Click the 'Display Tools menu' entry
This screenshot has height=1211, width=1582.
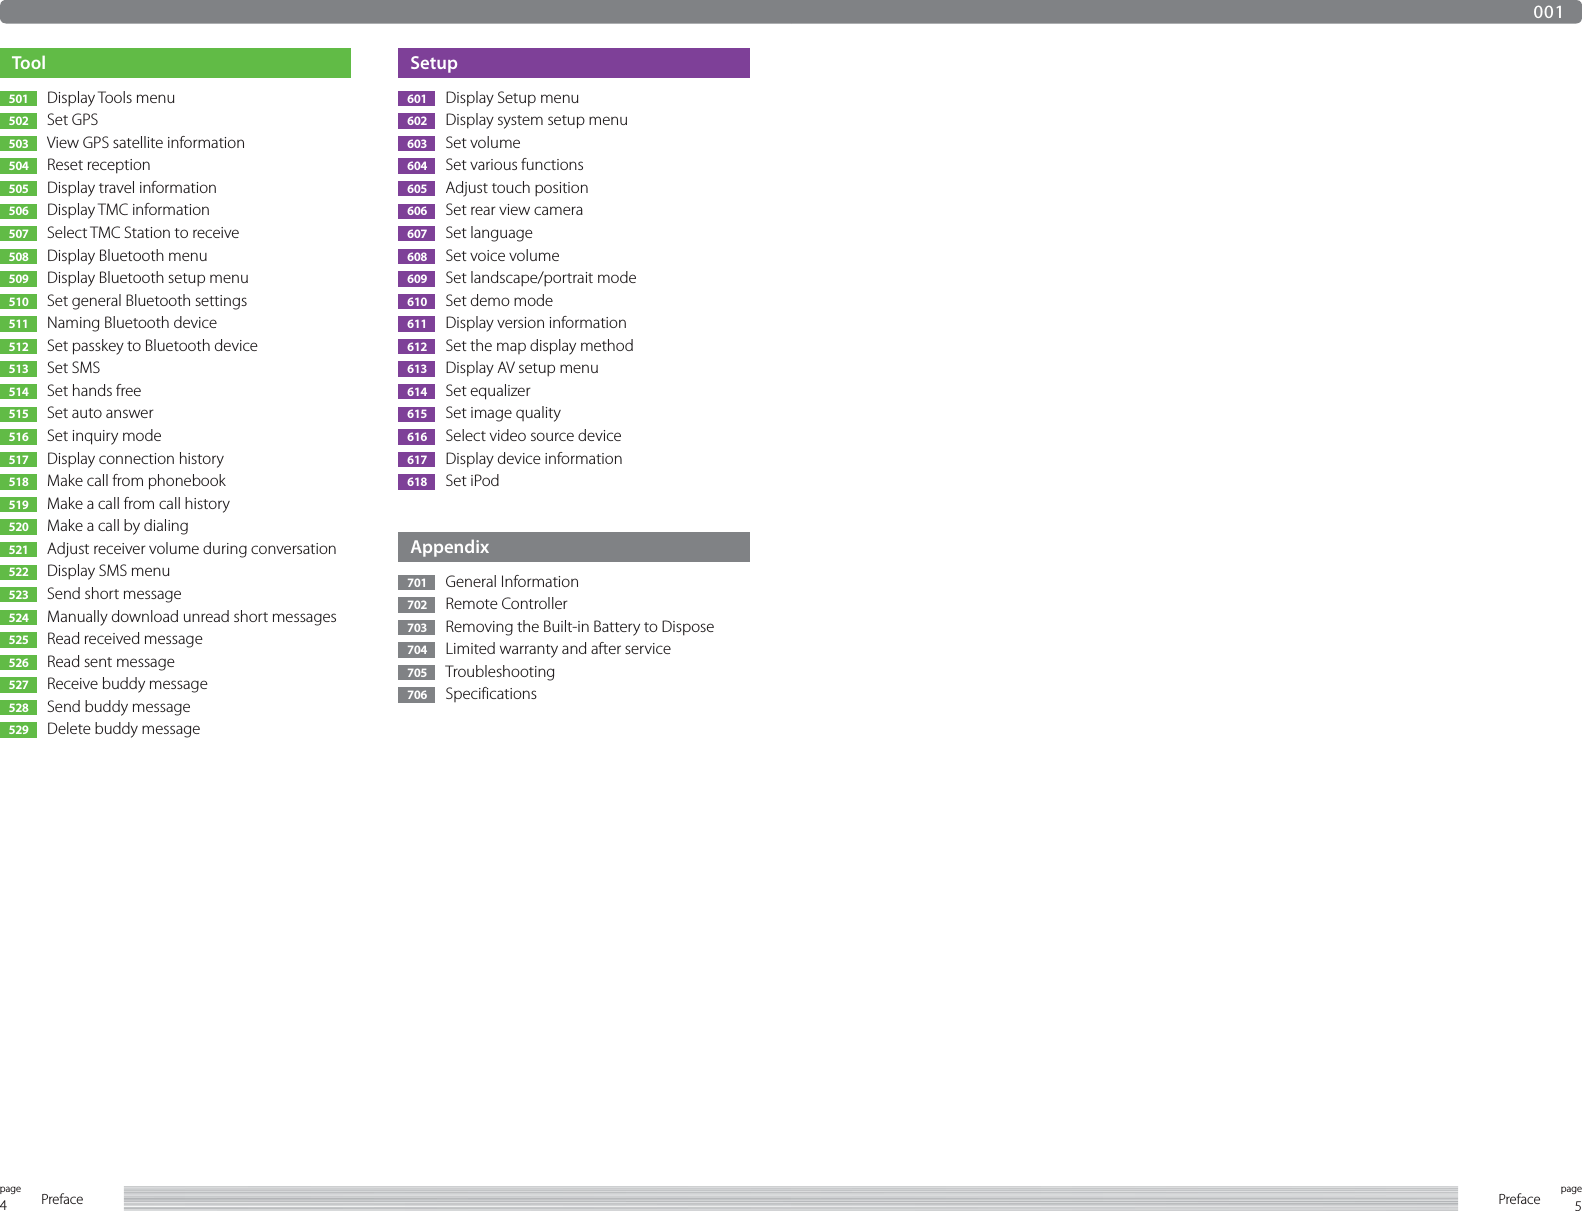coord(111,98)
